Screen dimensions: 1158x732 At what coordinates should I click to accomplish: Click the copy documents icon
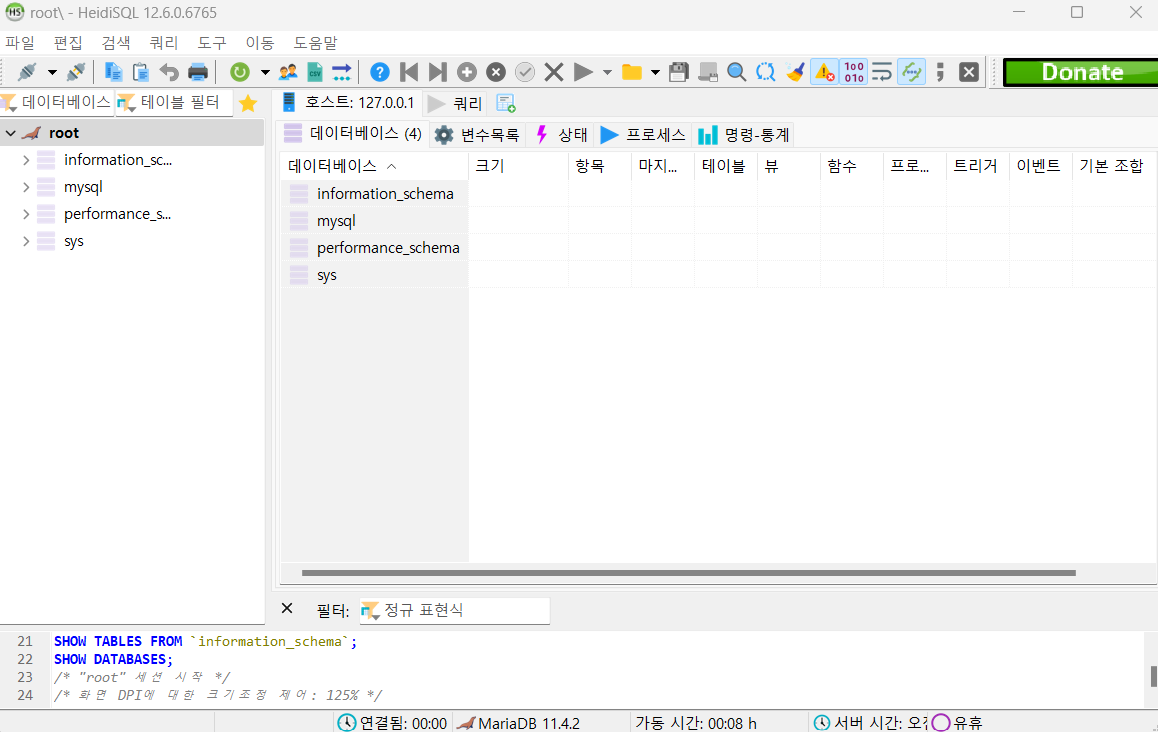[x=113, y=72]
